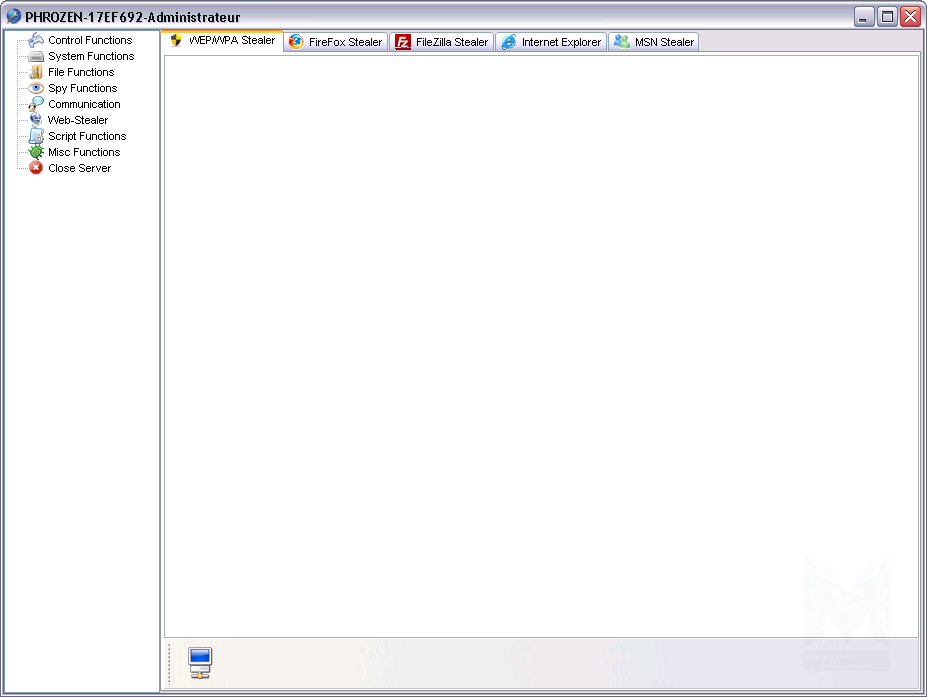The width and height of the screenshot is (927, 697).
Task: Click the application icon in title bar
Action: [14, 17]
